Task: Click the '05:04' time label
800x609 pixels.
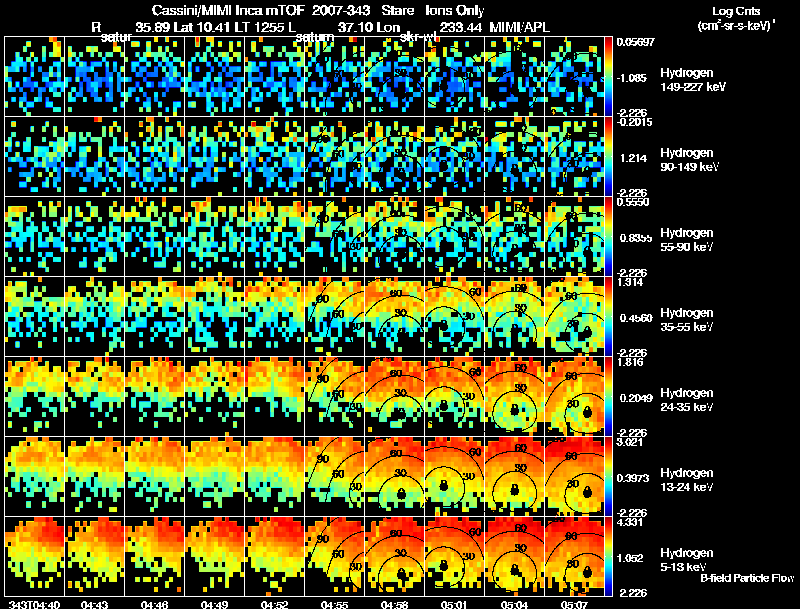Action: 515,605
